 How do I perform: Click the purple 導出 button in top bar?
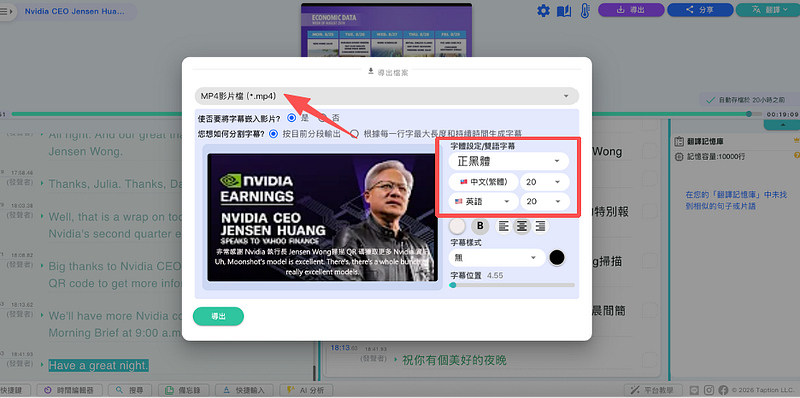(x=631, y=10)
